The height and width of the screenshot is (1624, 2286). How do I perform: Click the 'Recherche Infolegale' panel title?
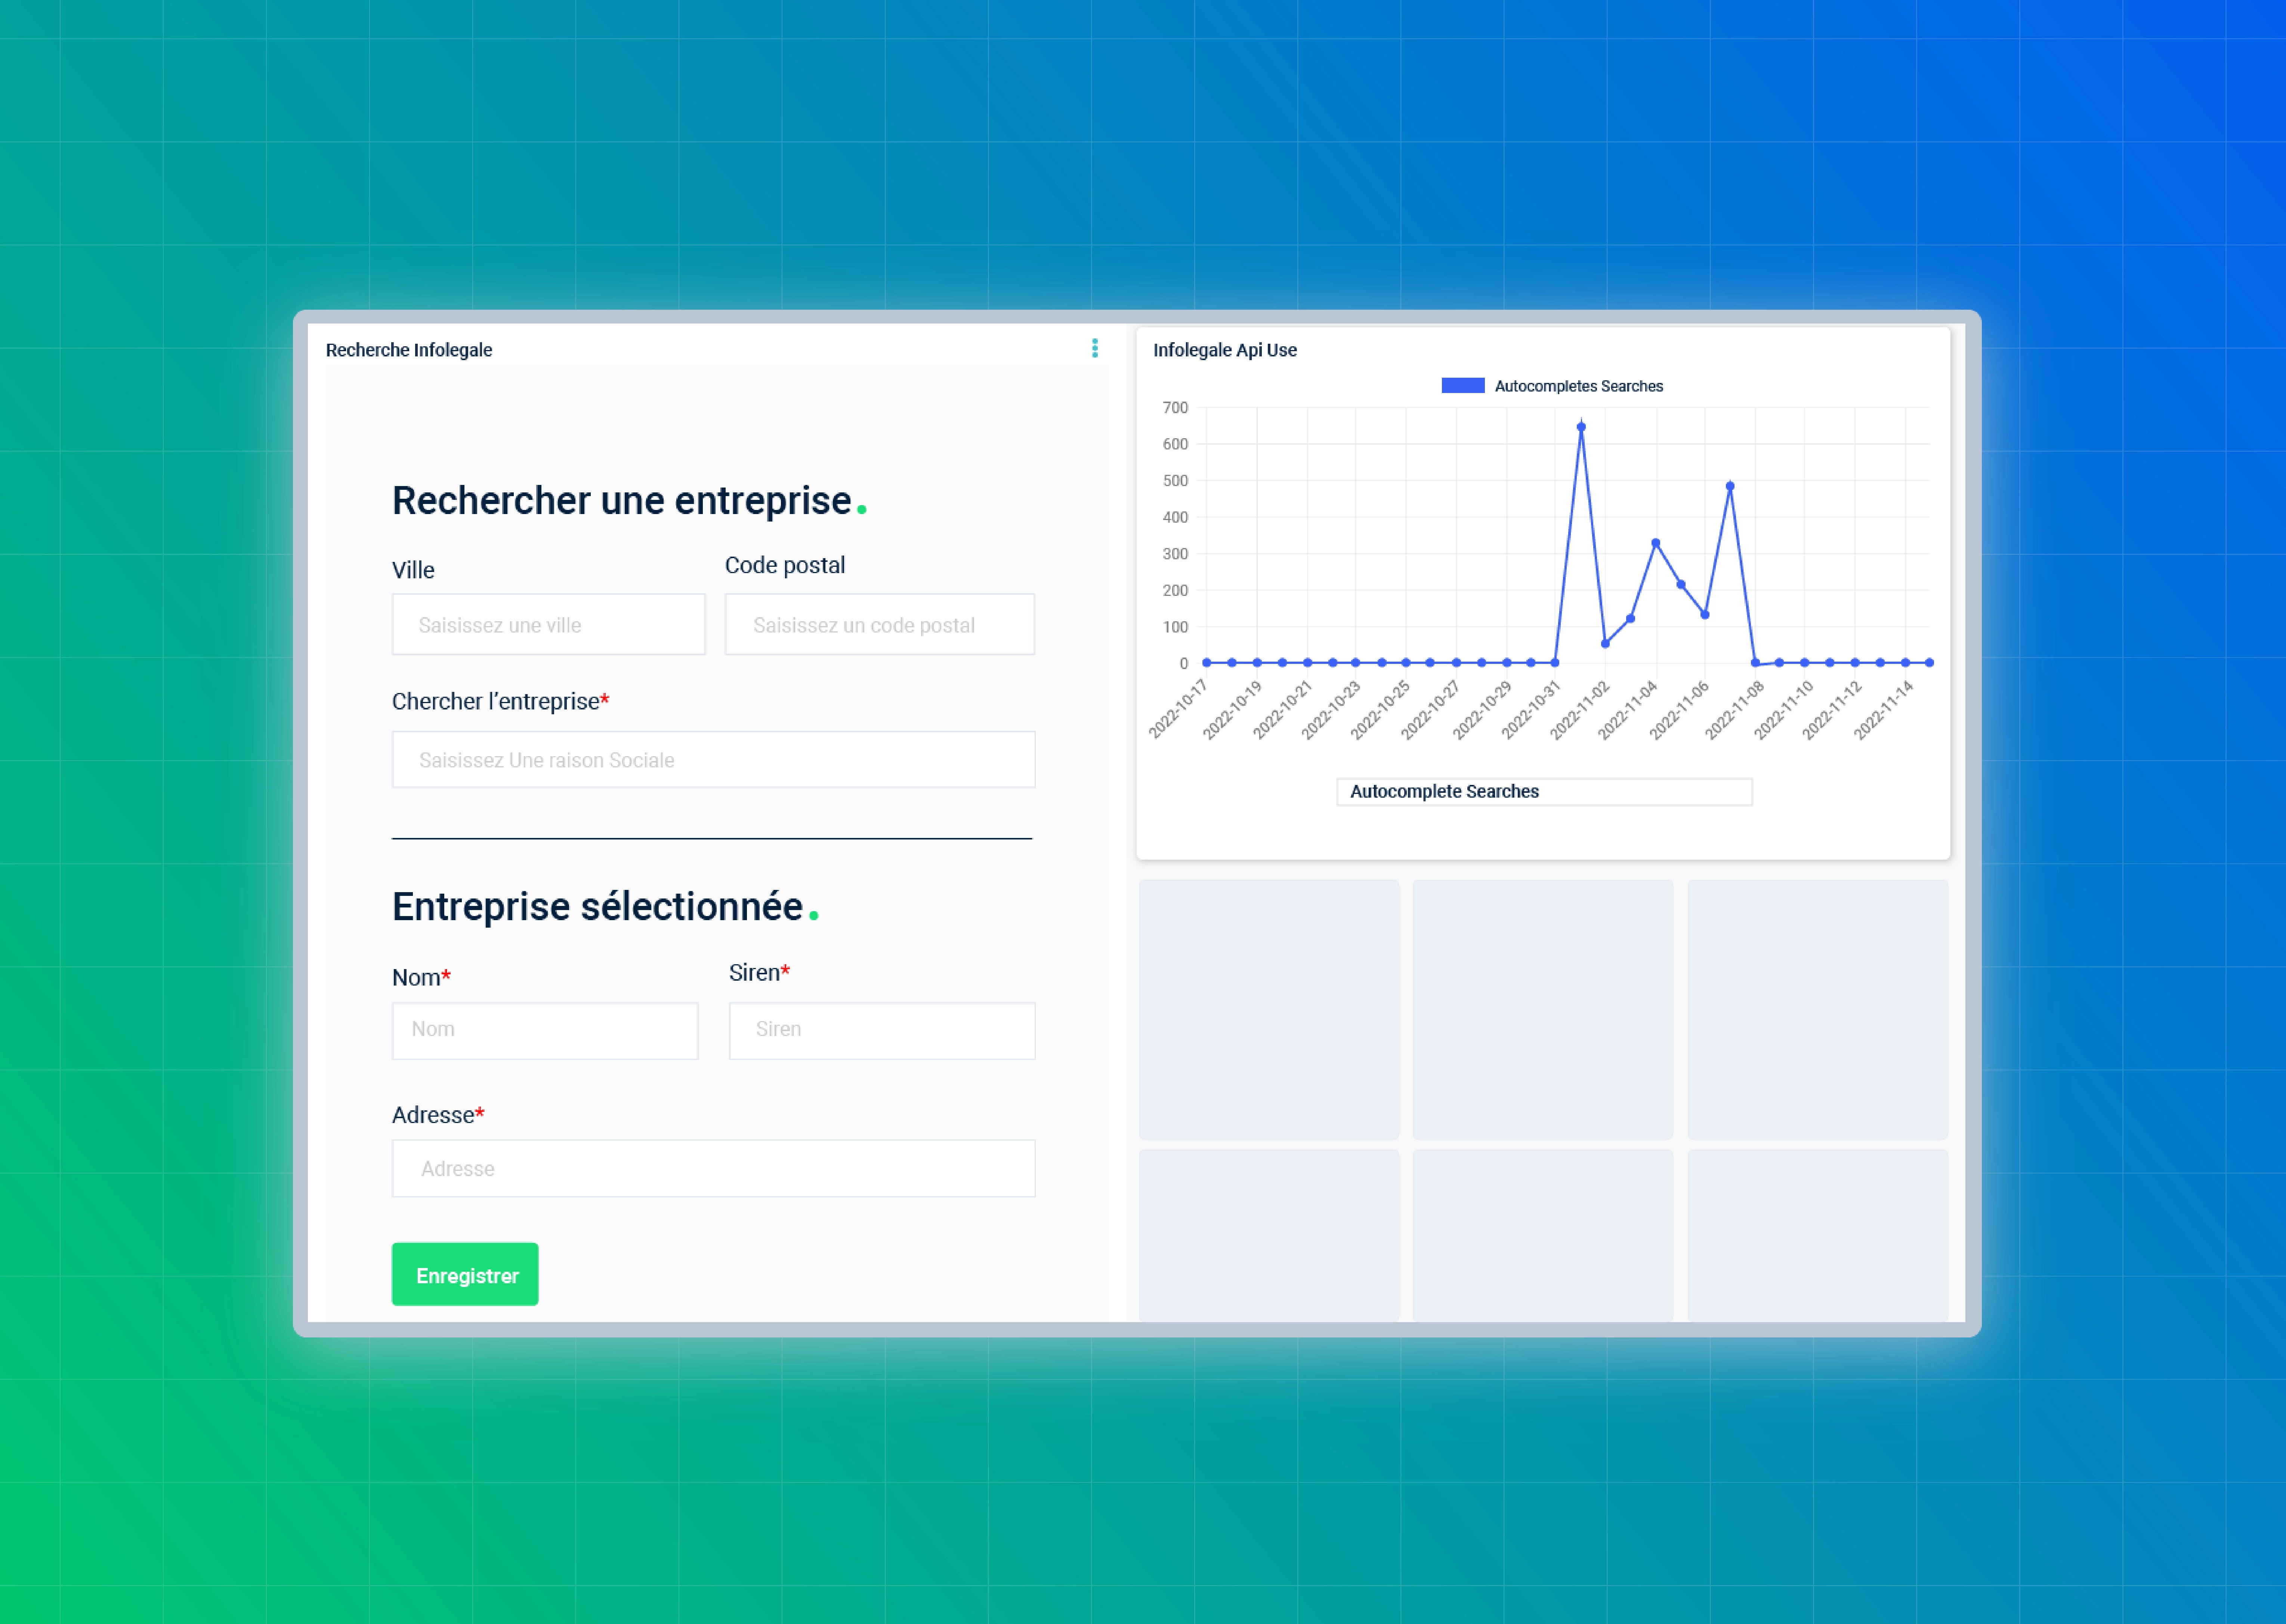[409, 350]
